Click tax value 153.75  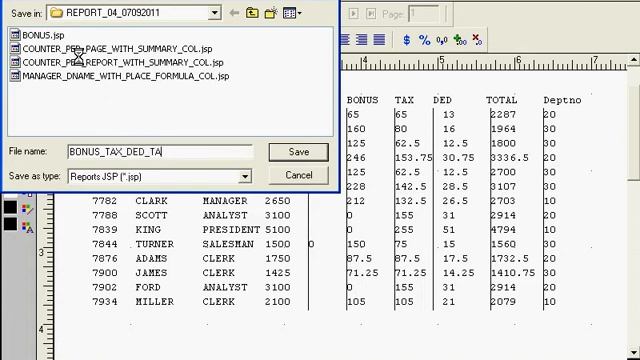point(414,158)
